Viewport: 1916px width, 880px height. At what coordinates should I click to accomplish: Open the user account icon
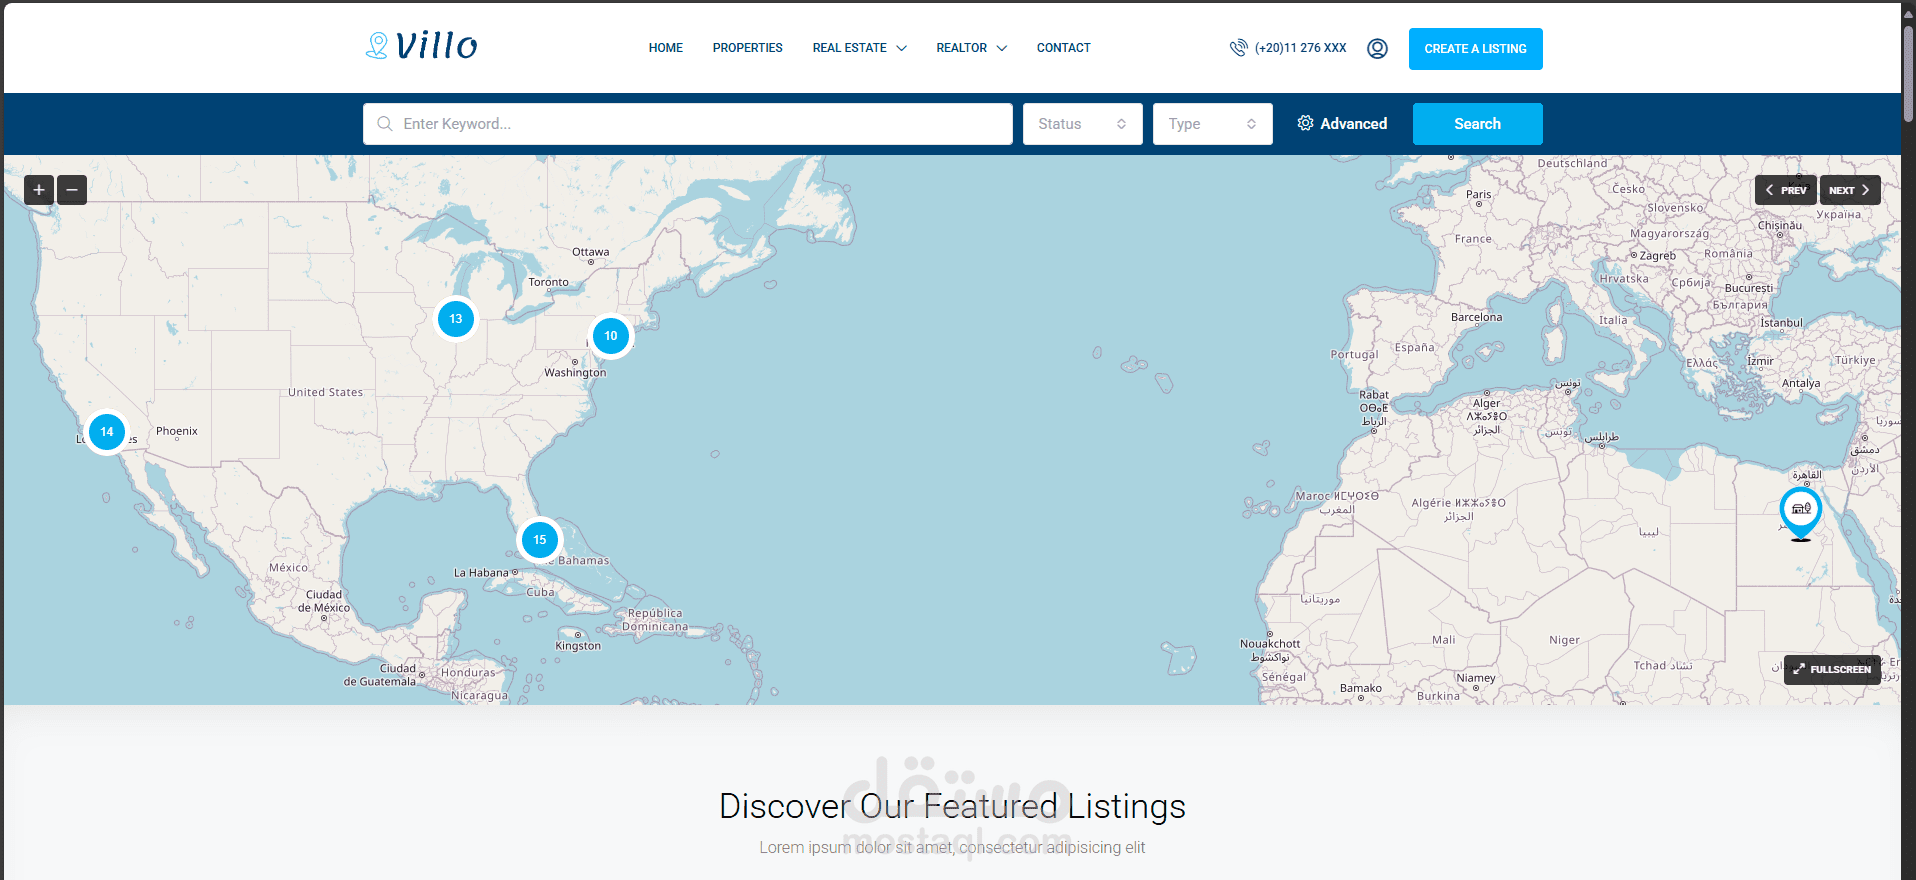[1377, 49]
